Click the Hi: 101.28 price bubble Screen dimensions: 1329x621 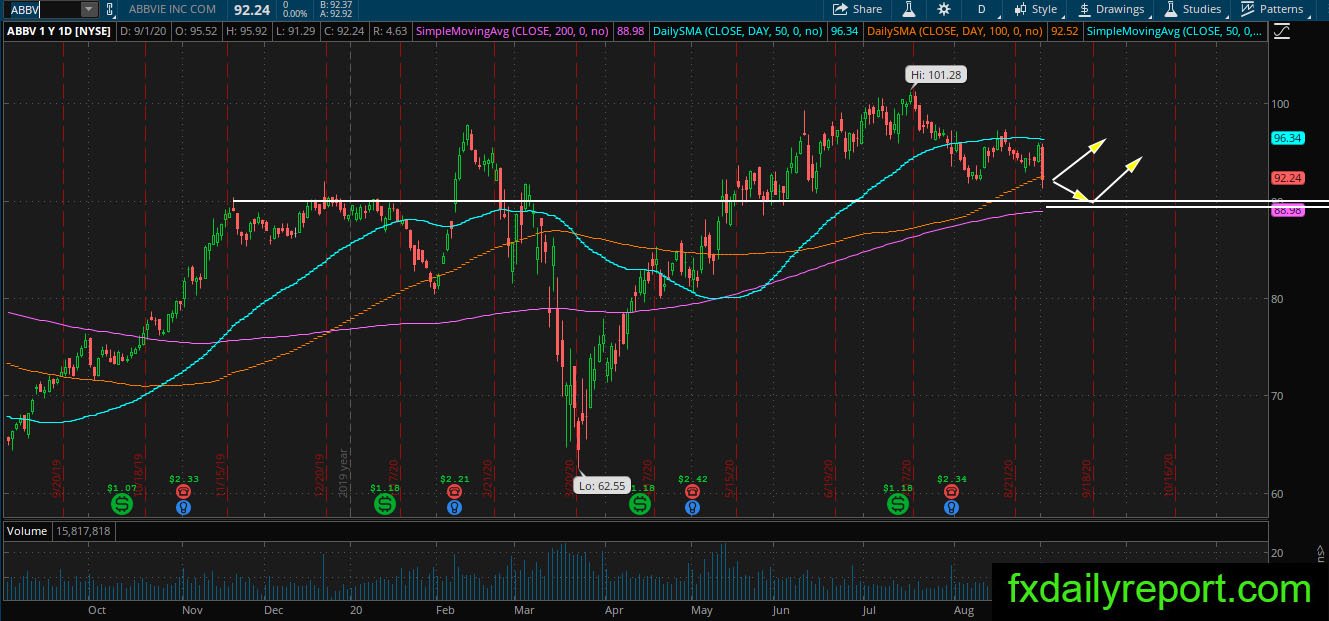point(937,75)
